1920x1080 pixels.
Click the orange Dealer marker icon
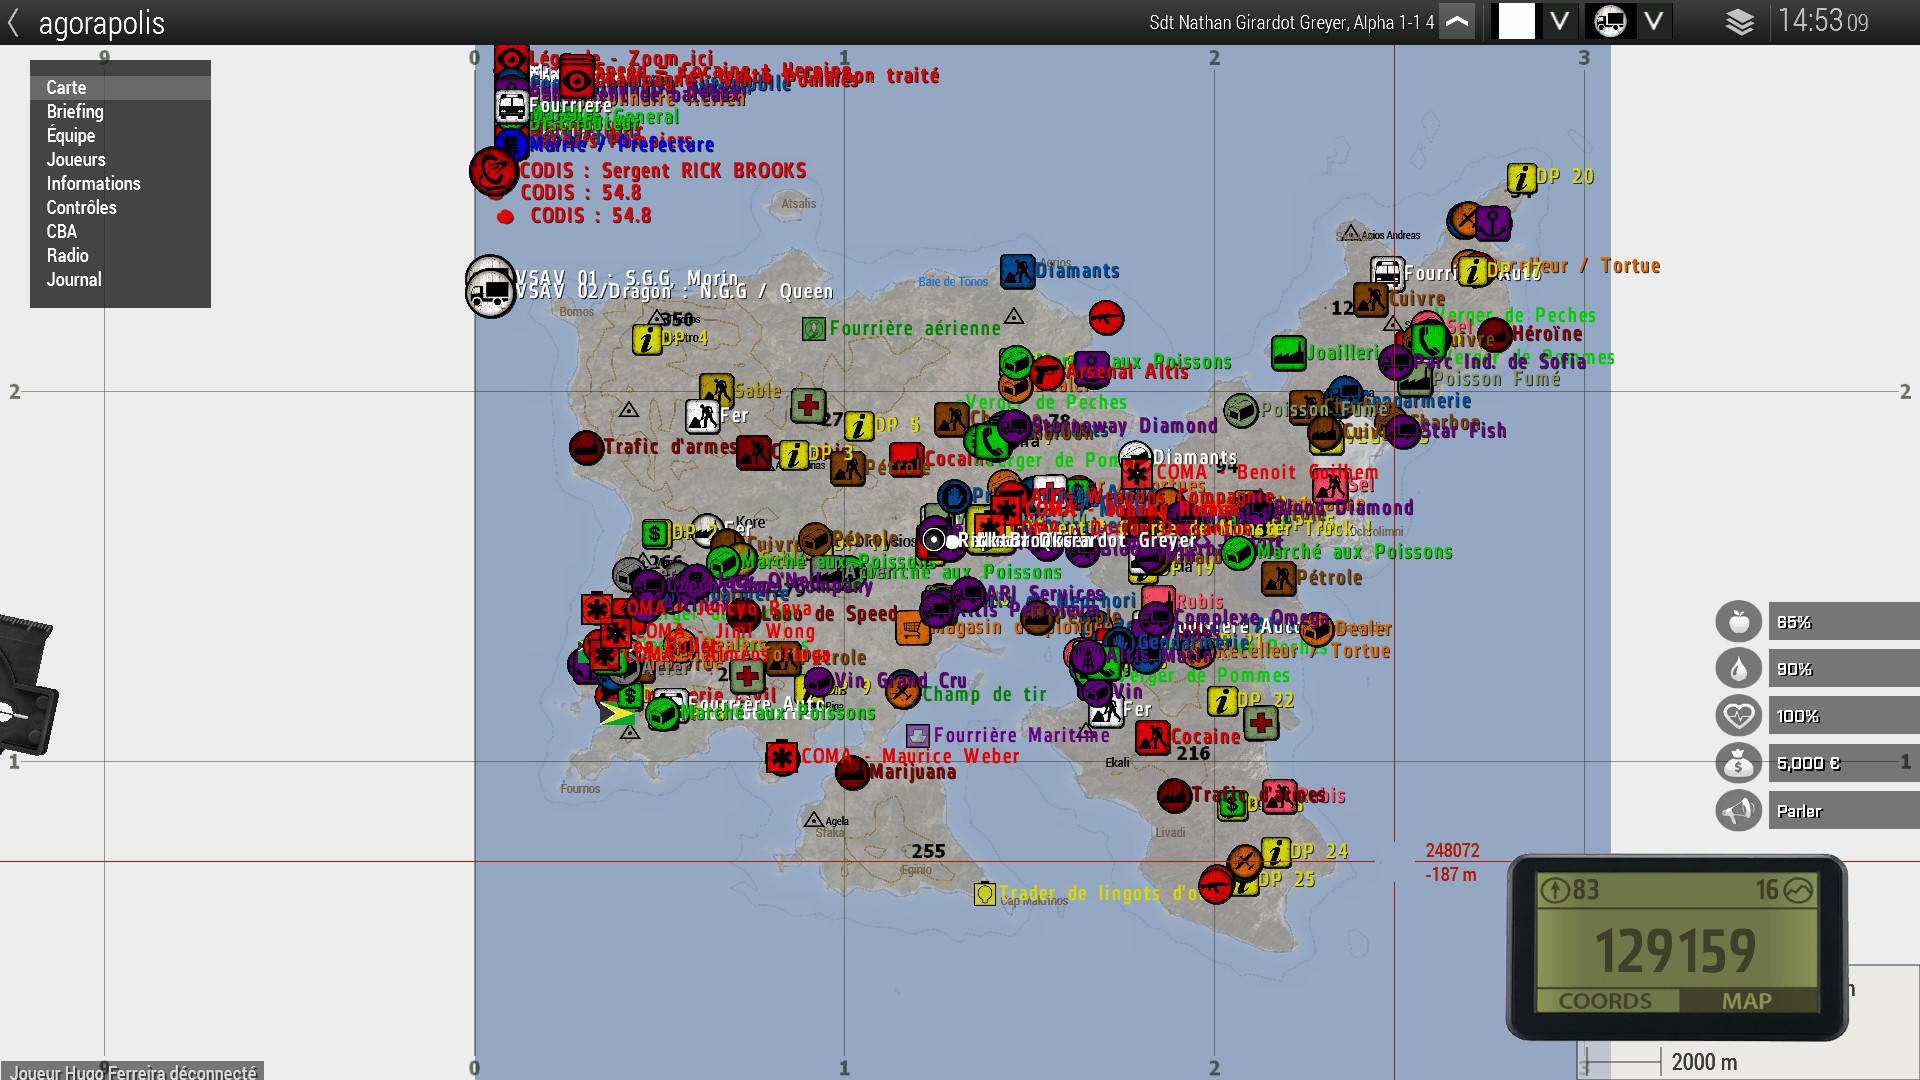click(x=1317, y=629)
